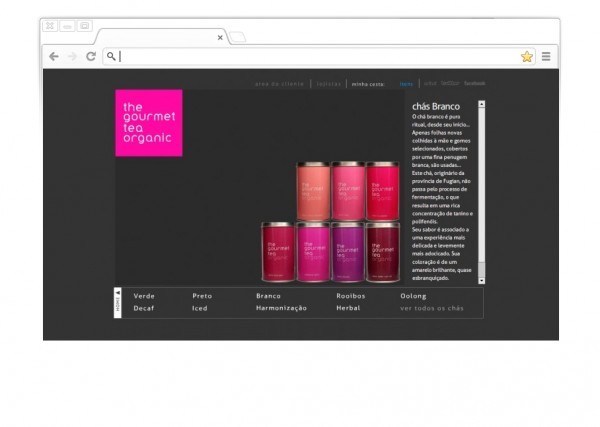Screen dimensions: 600x427
Task: Click the 'ver todos os chás' link
Action: point(432,309)
